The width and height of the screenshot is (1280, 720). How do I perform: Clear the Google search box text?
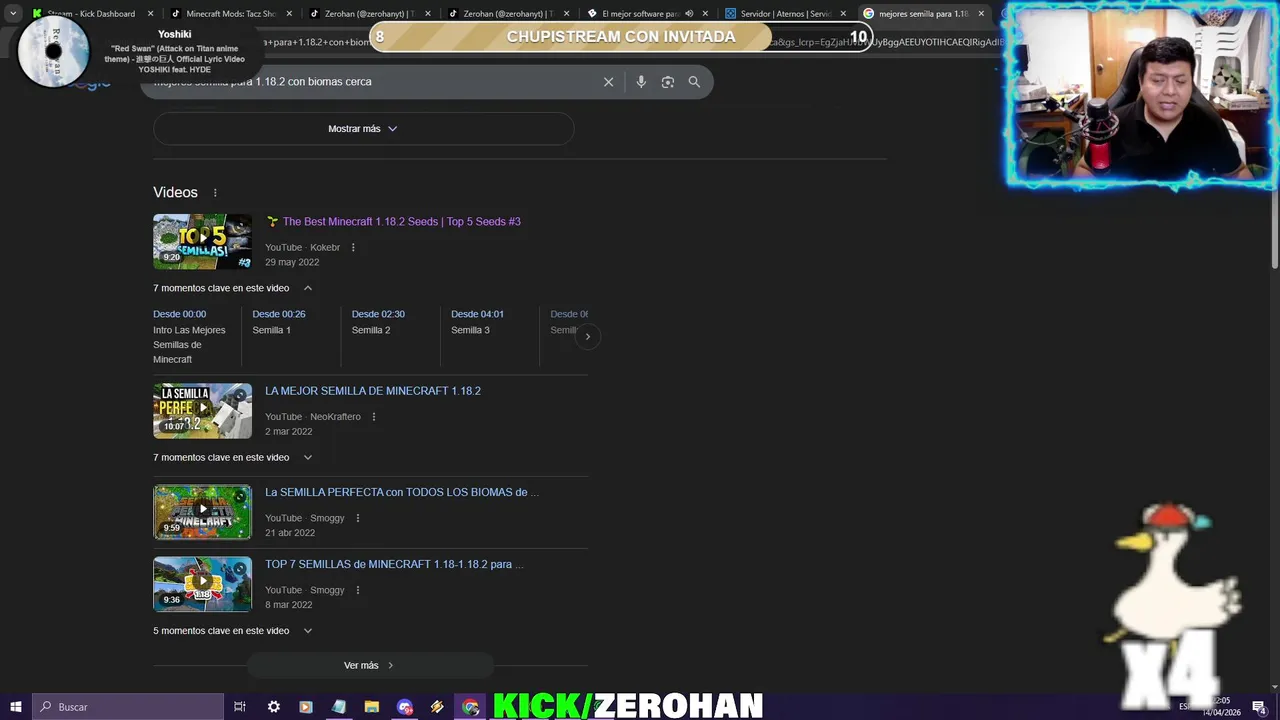pos(608,82)
